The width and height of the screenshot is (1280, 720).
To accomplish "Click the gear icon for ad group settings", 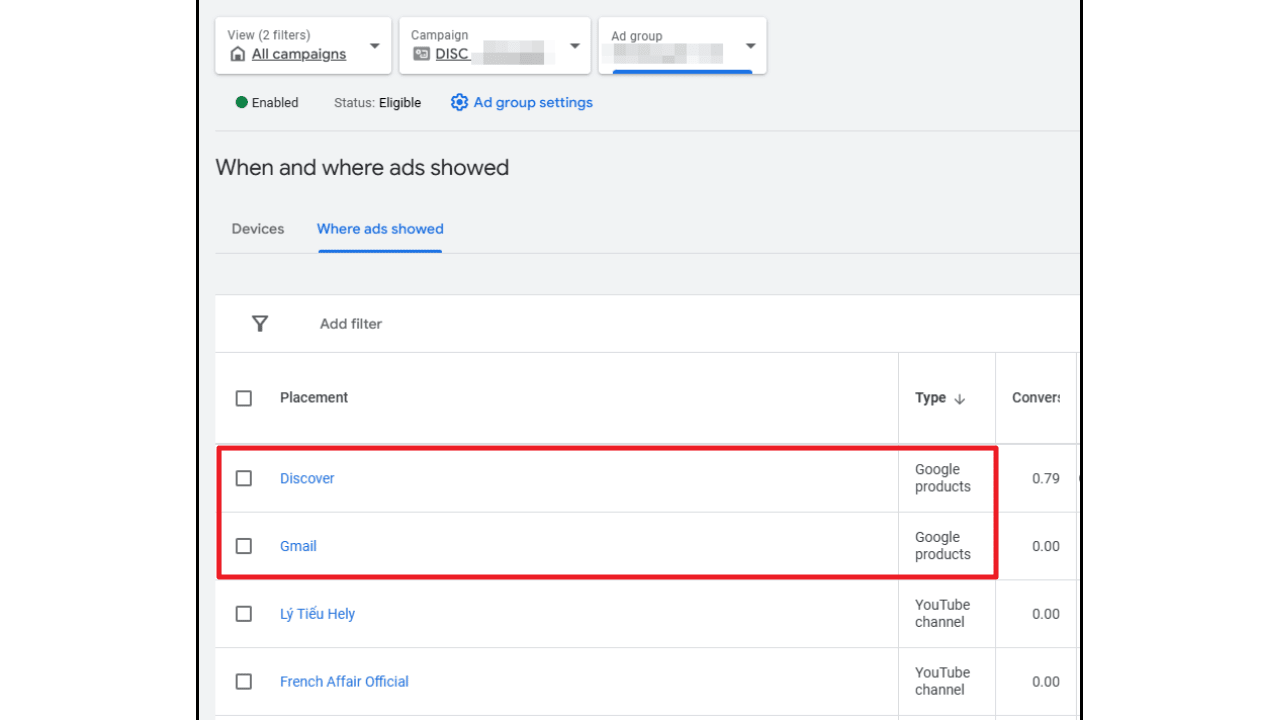I will (459, 102).
